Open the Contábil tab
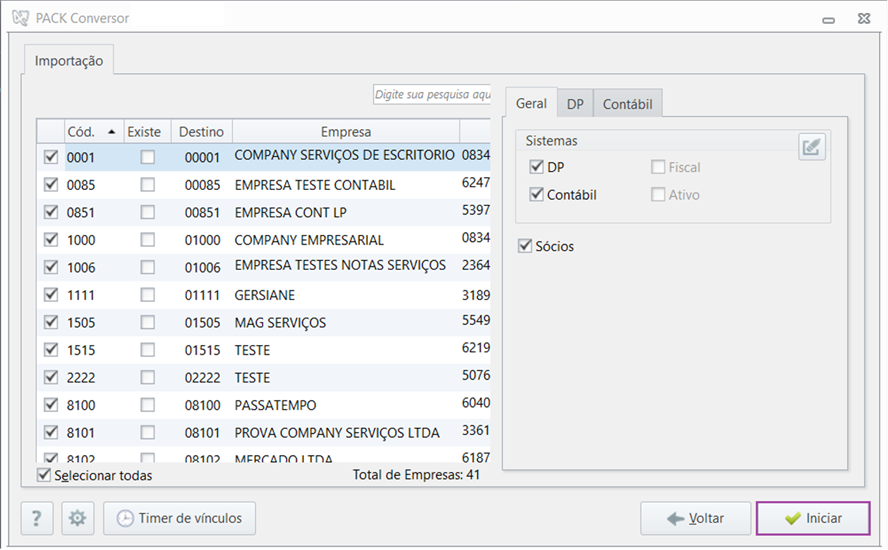 627,103
